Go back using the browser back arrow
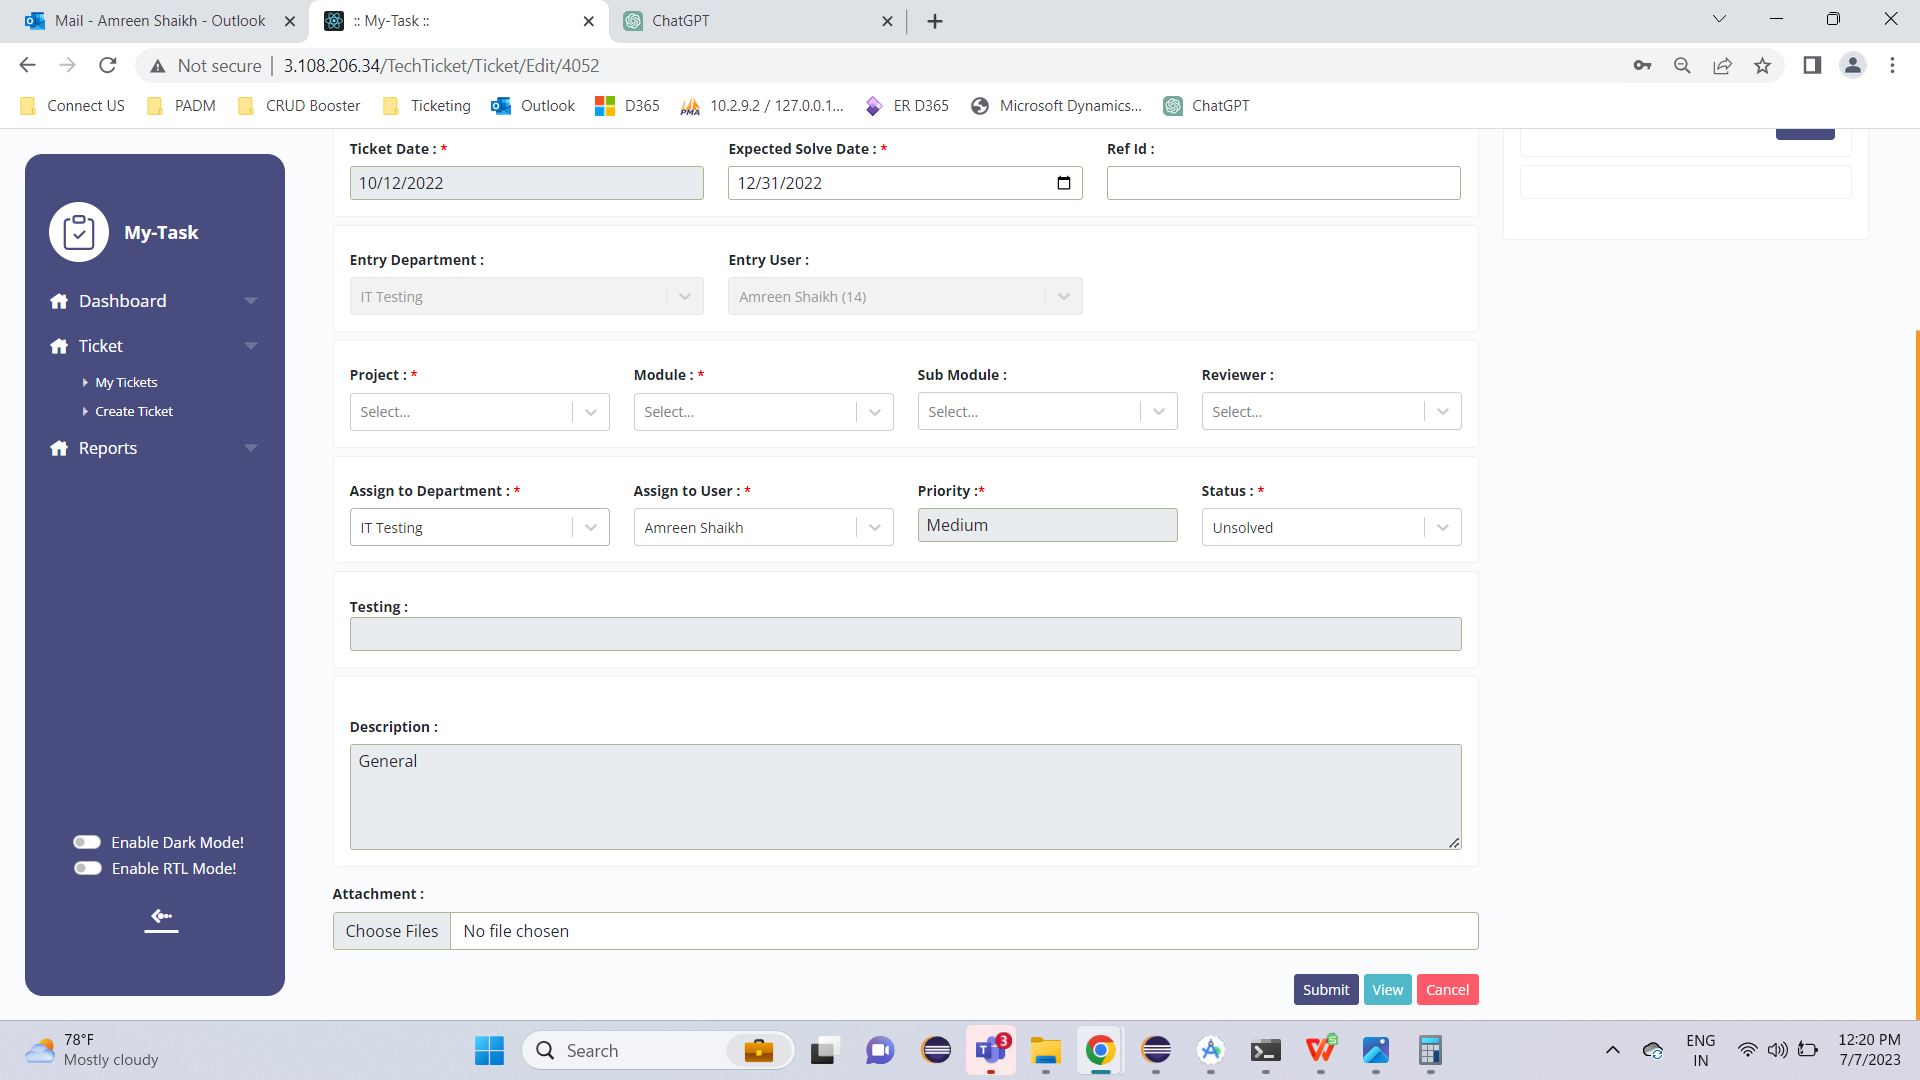Image resolution: width=1920 pixels, height=1080 pixels. 27,65
